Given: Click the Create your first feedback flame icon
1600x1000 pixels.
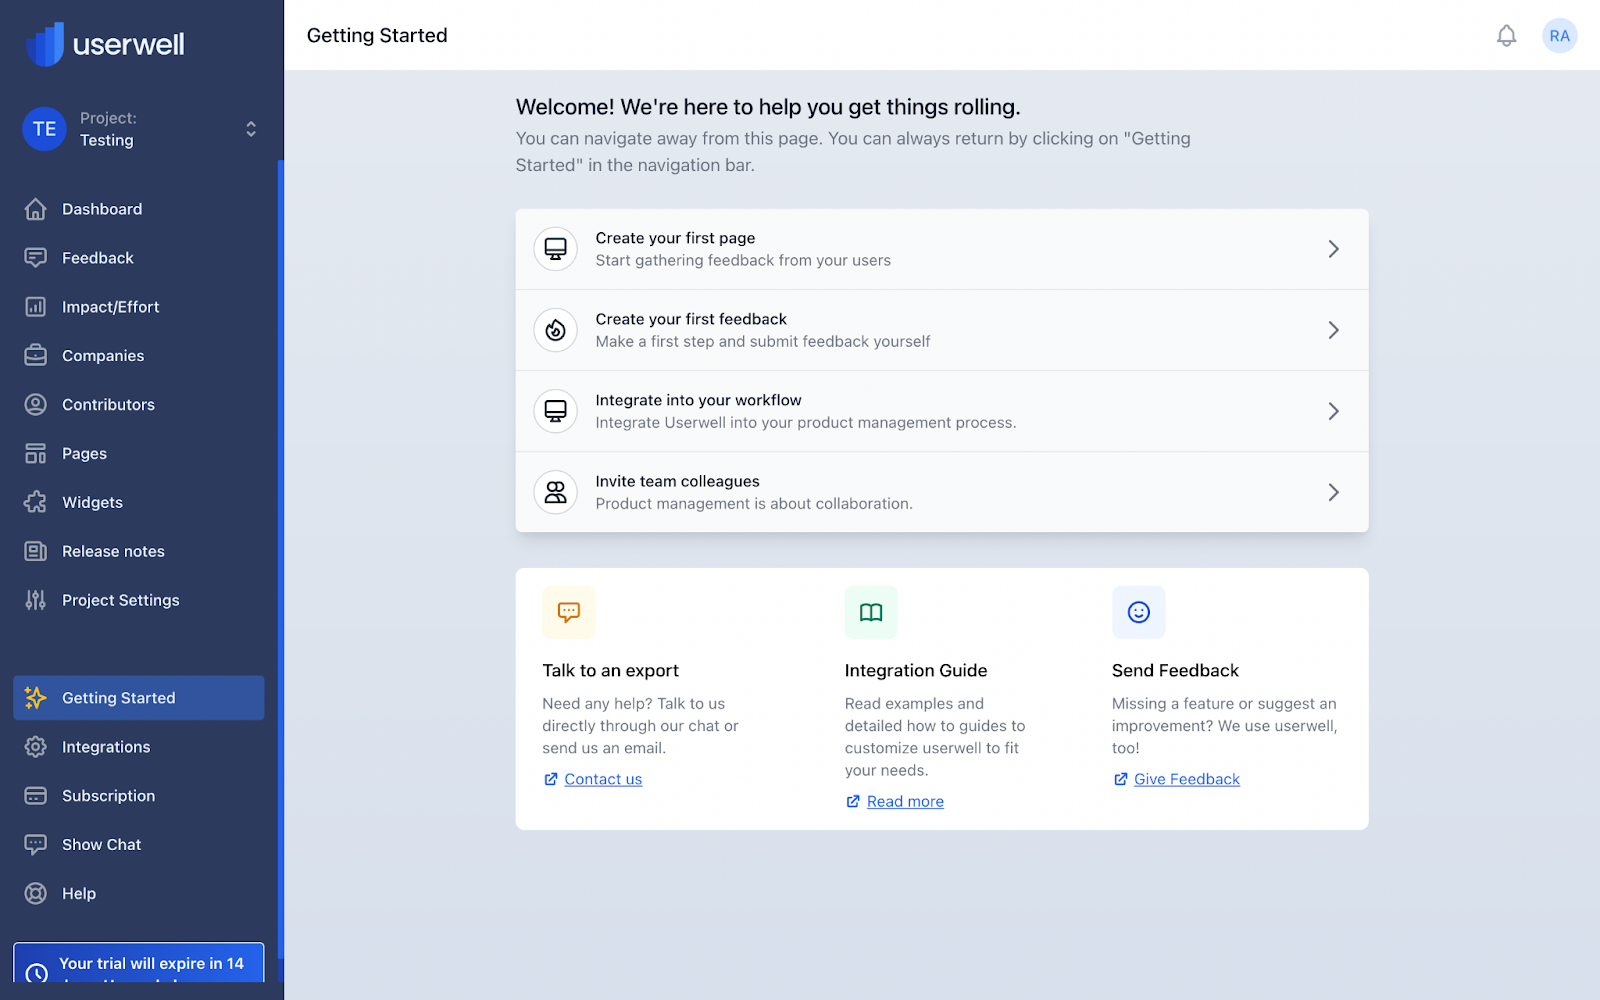Looking at the screenshot, I should pos(556,330).
